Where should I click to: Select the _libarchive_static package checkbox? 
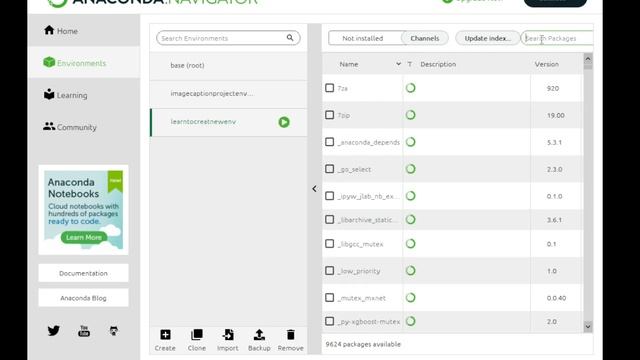(x=329, y=220)
